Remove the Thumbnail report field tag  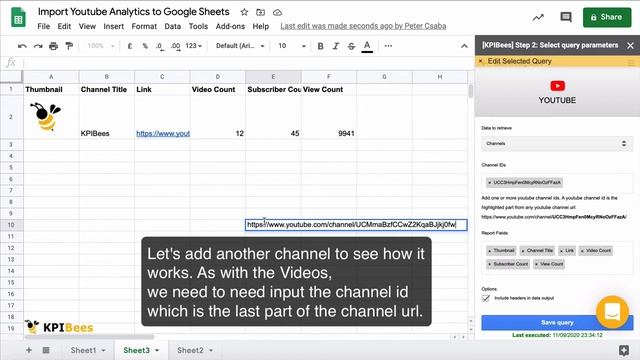pos(489,251)
